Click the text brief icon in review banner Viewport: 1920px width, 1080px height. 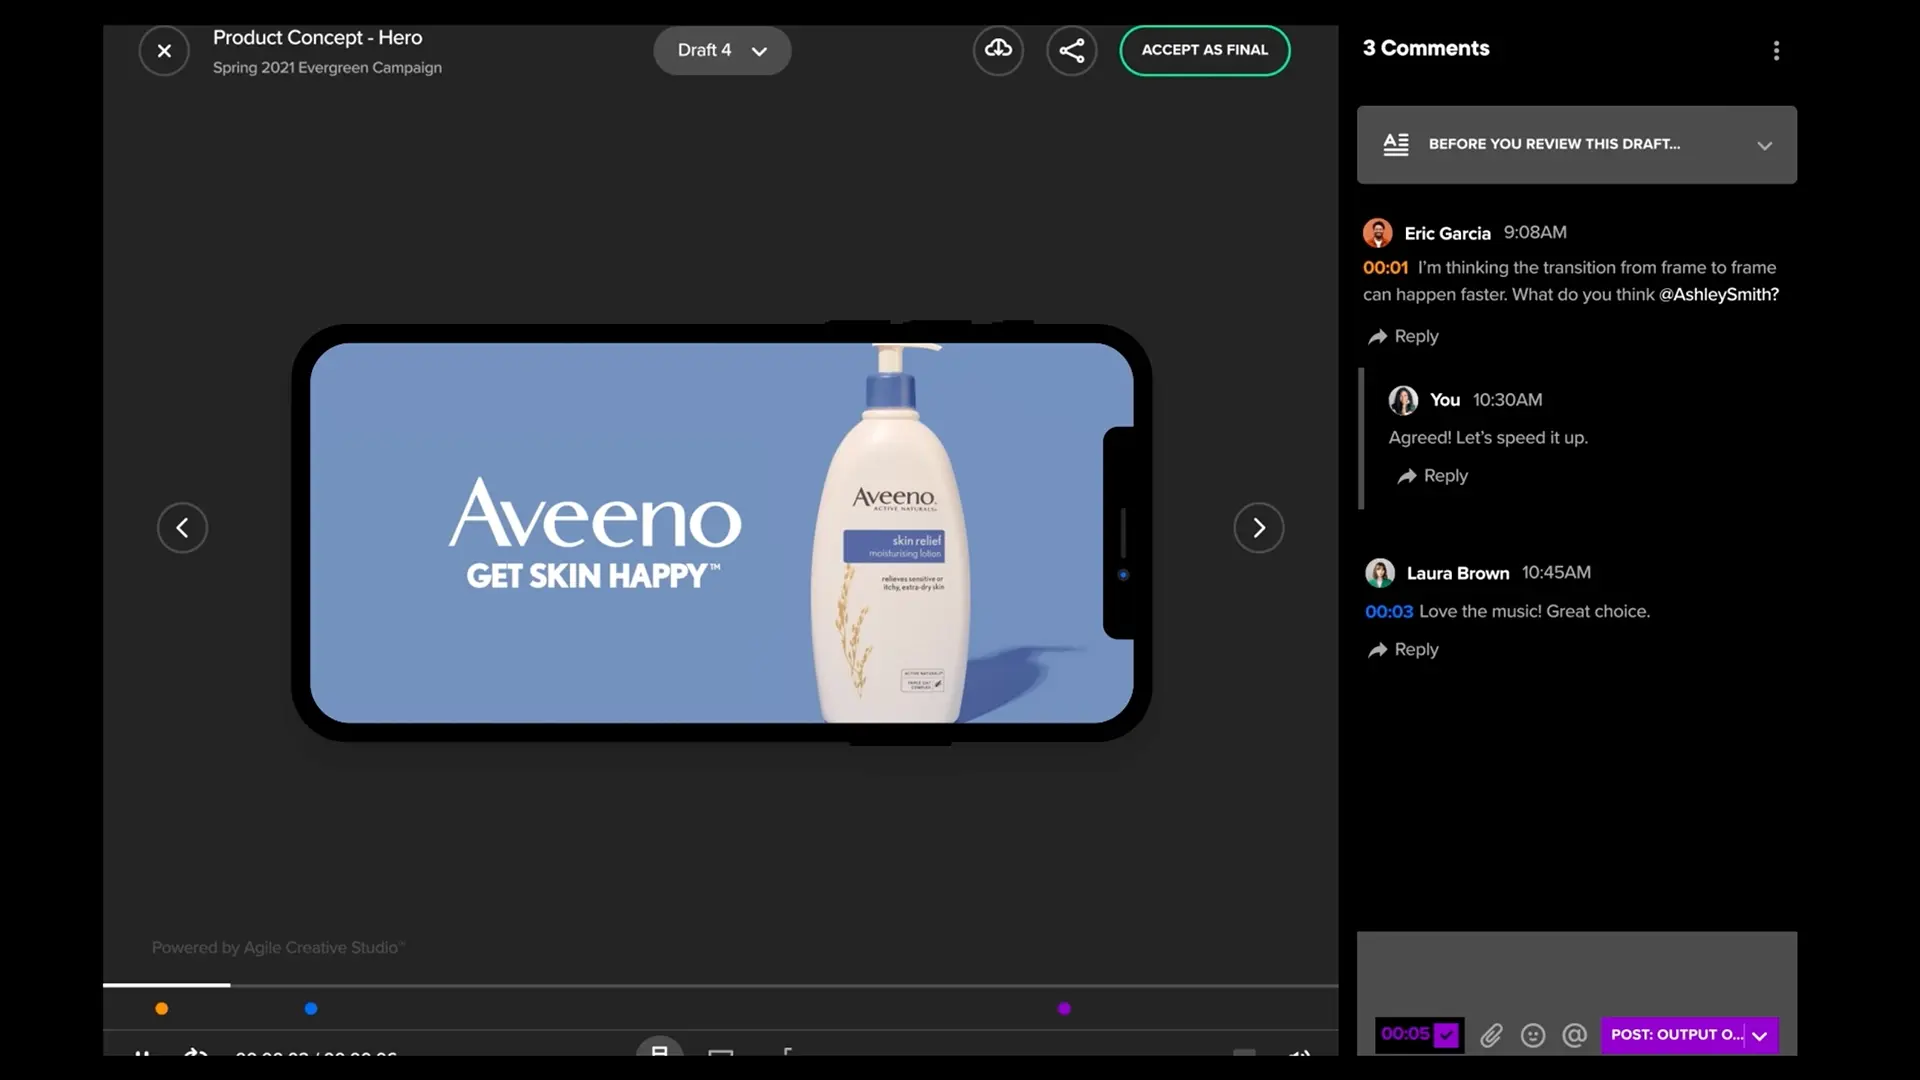(x=1396, y=144)
